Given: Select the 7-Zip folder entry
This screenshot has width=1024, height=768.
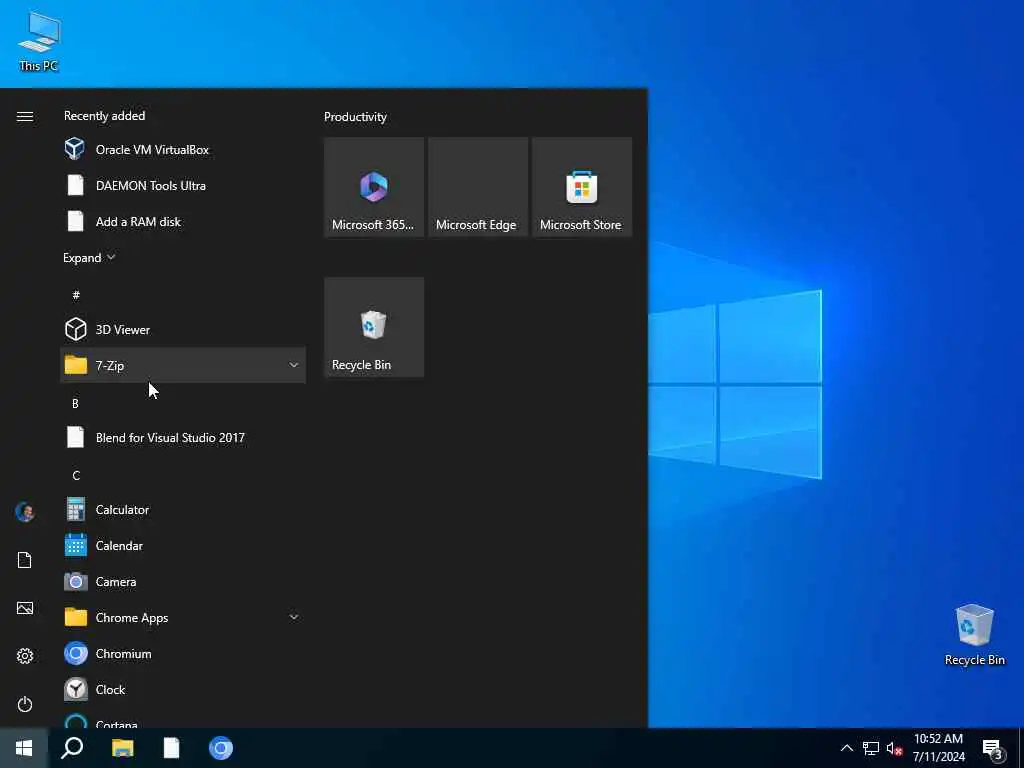Looking at the screenshot, I should [183, 365].
